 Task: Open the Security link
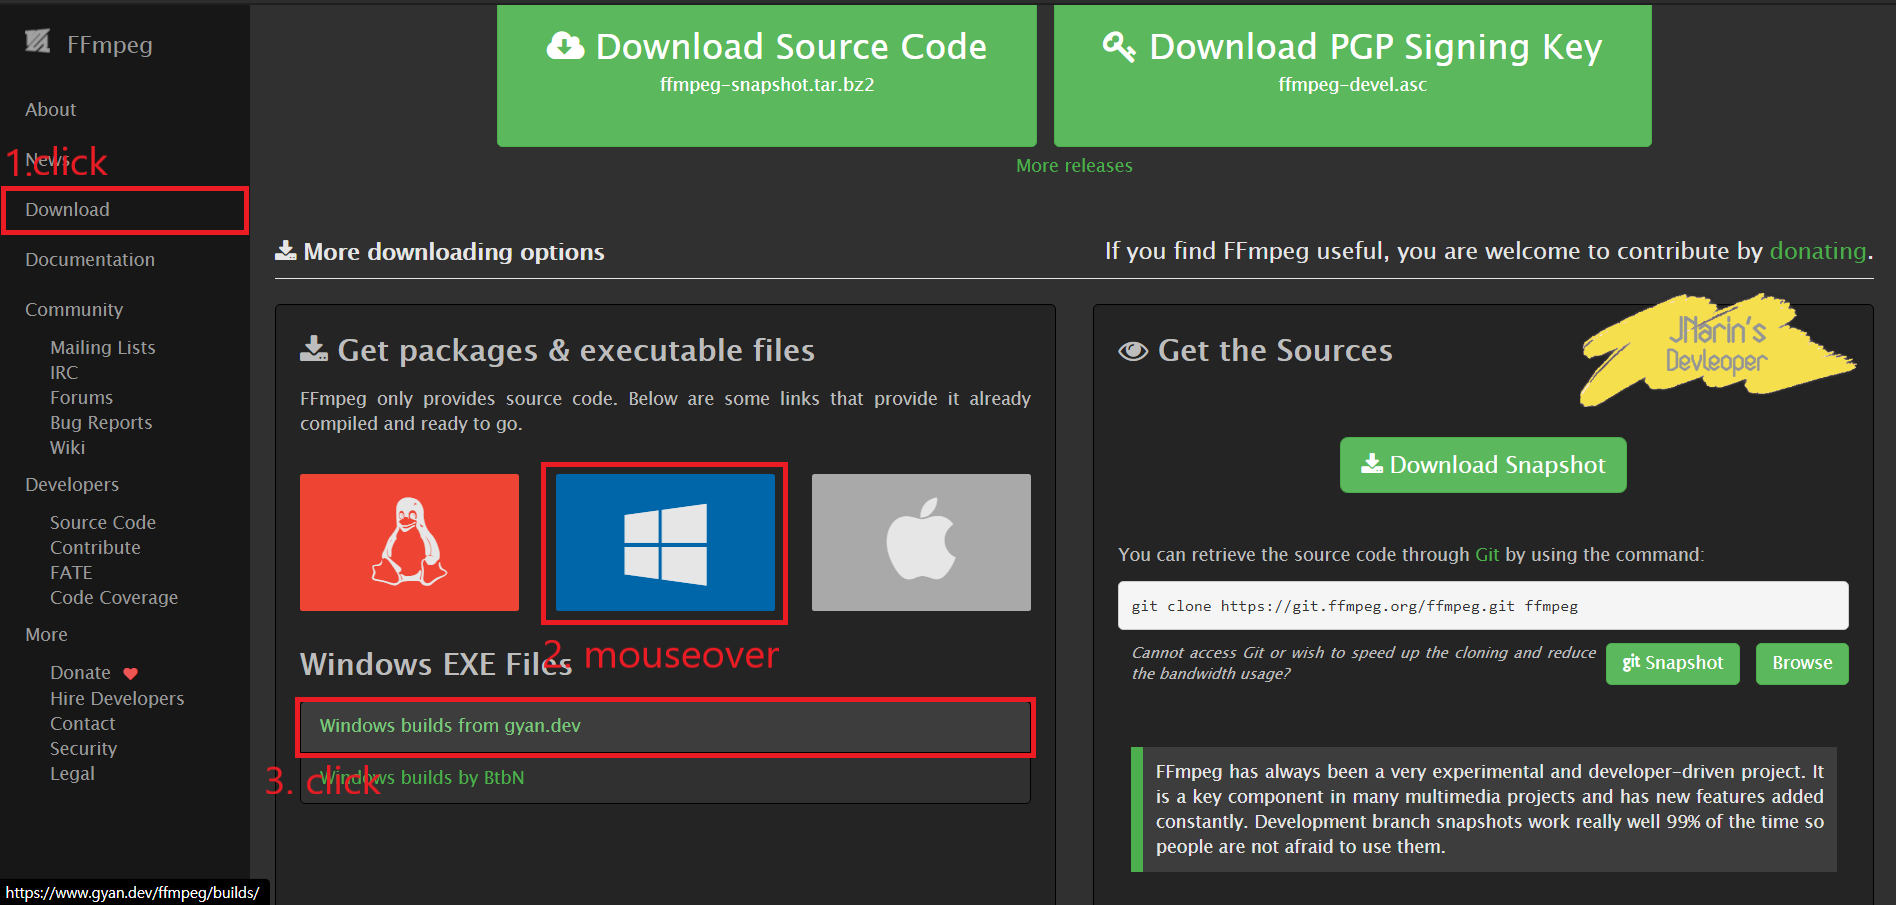83,749
